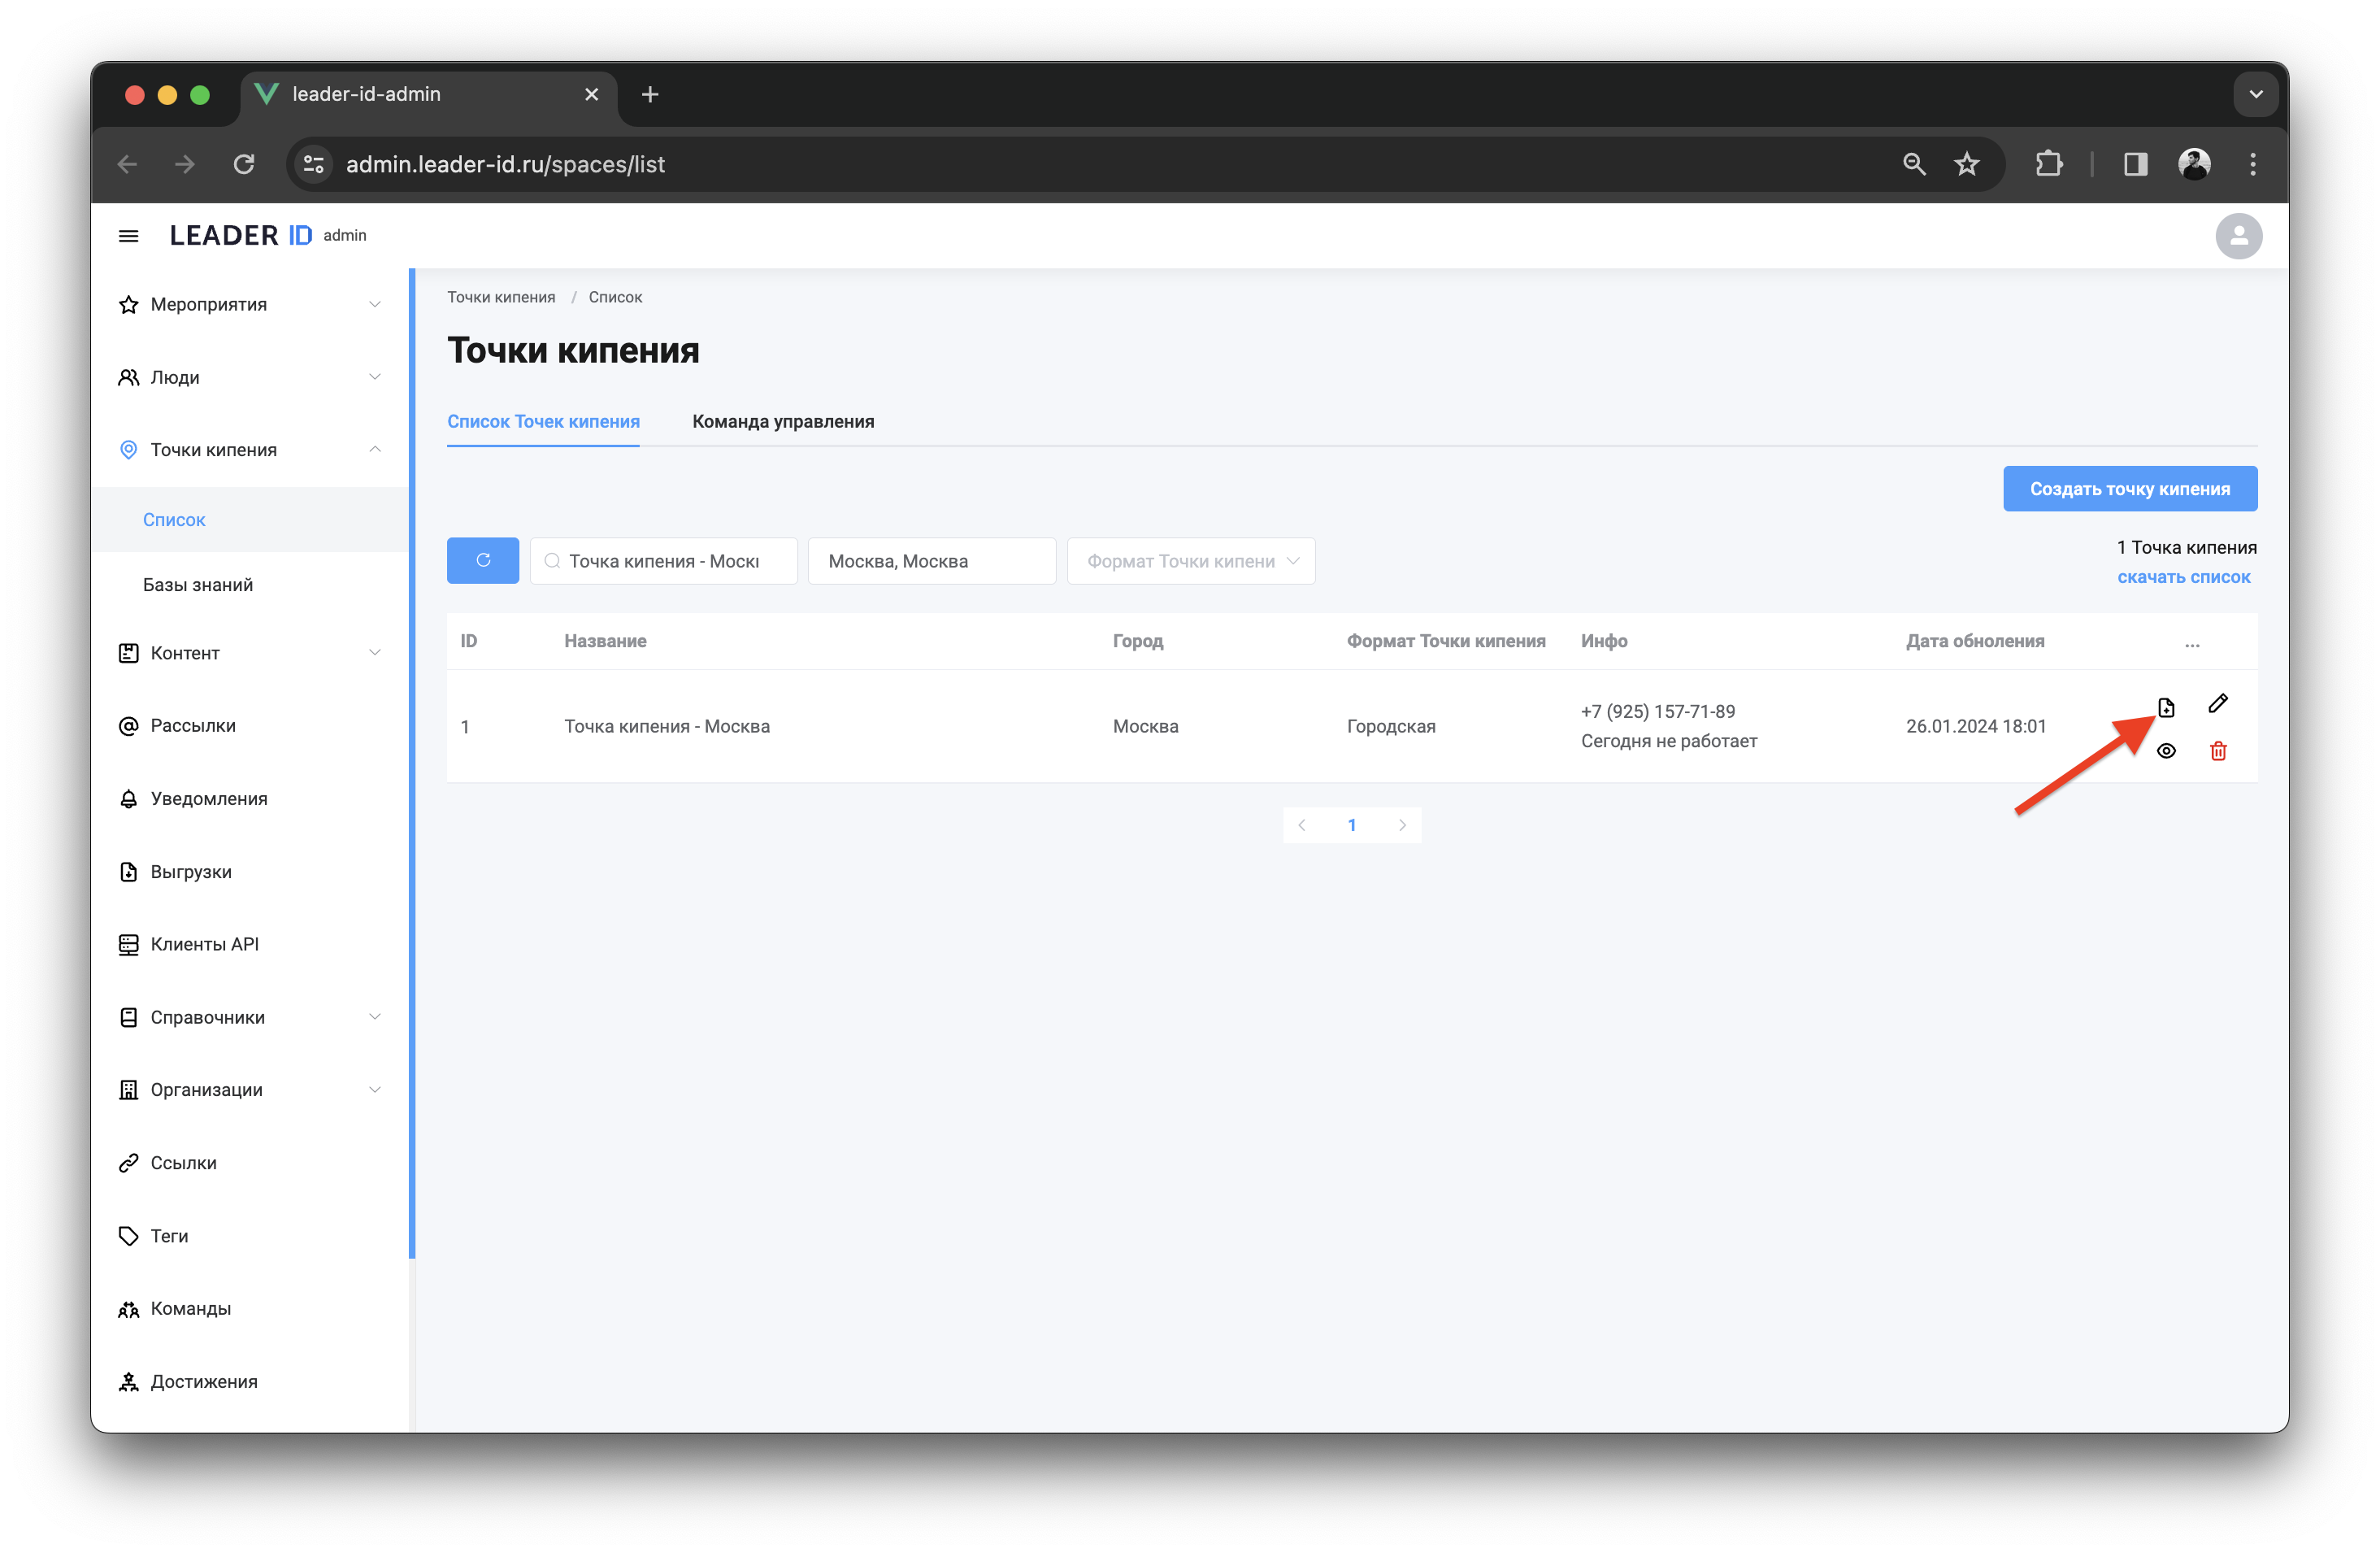
Task: Bookmark page with the star icon
Action: point(1967,164)
